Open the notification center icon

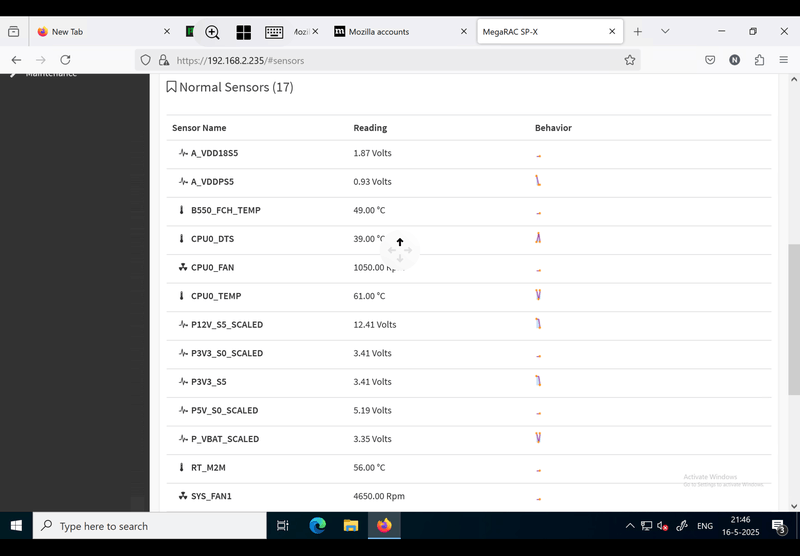coord(779,526)
